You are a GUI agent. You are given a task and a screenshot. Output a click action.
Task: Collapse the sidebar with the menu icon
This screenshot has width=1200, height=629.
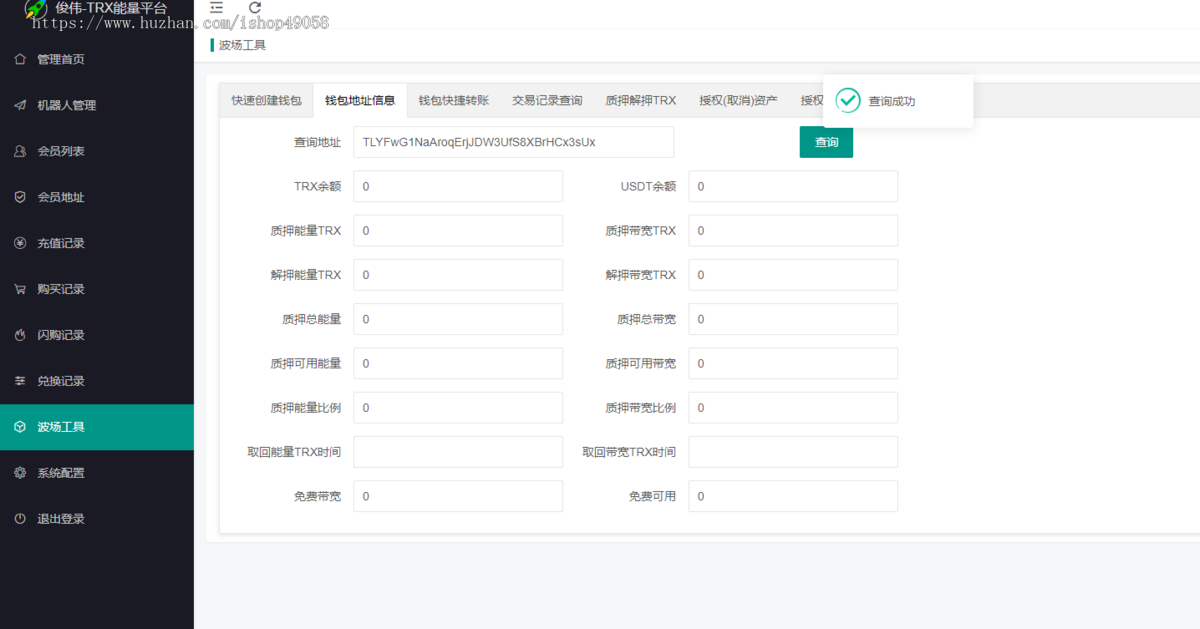(x=217, y=8)
